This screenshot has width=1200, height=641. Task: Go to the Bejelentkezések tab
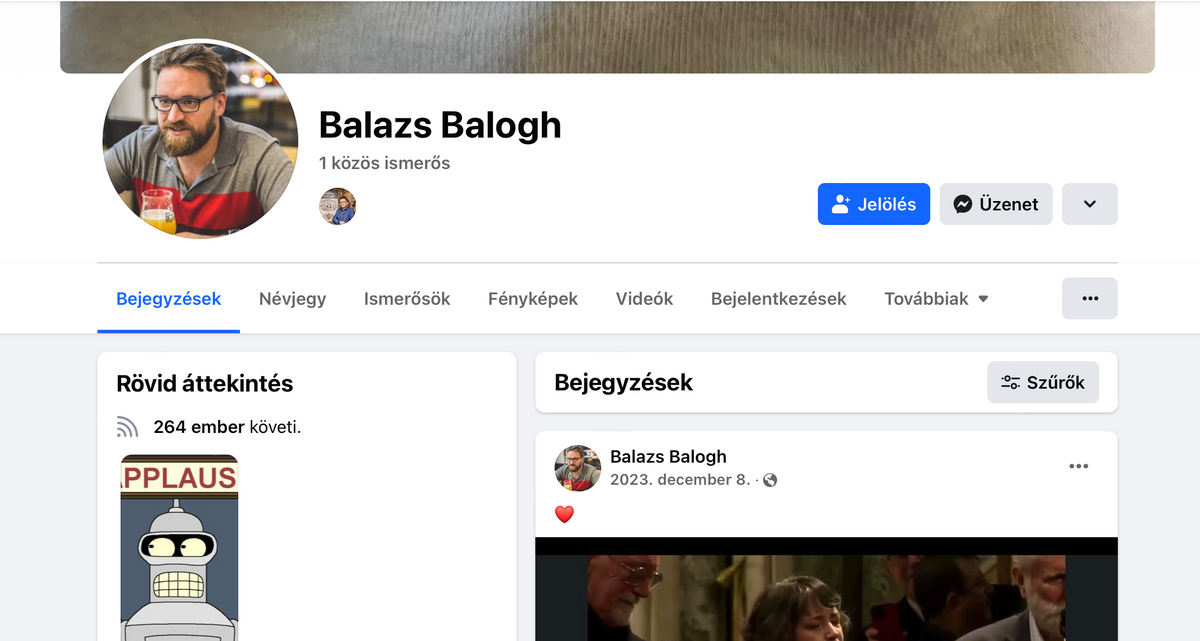(x=779, y=298)
